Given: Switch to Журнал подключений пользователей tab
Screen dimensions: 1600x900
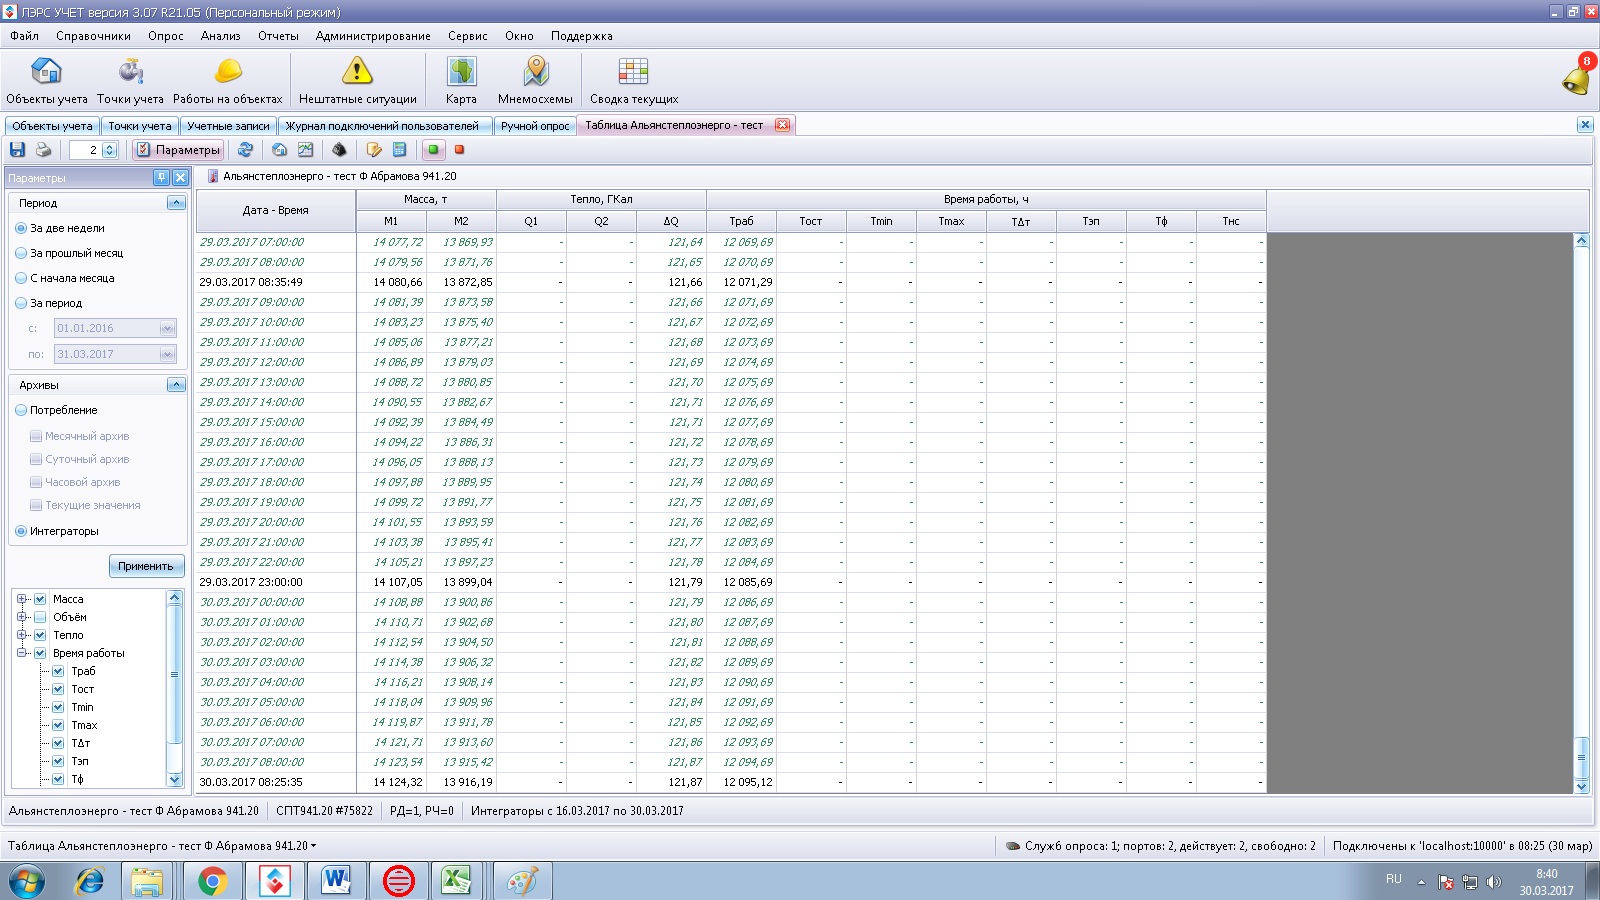Looking at the screenshot, I should pos(382,126).
